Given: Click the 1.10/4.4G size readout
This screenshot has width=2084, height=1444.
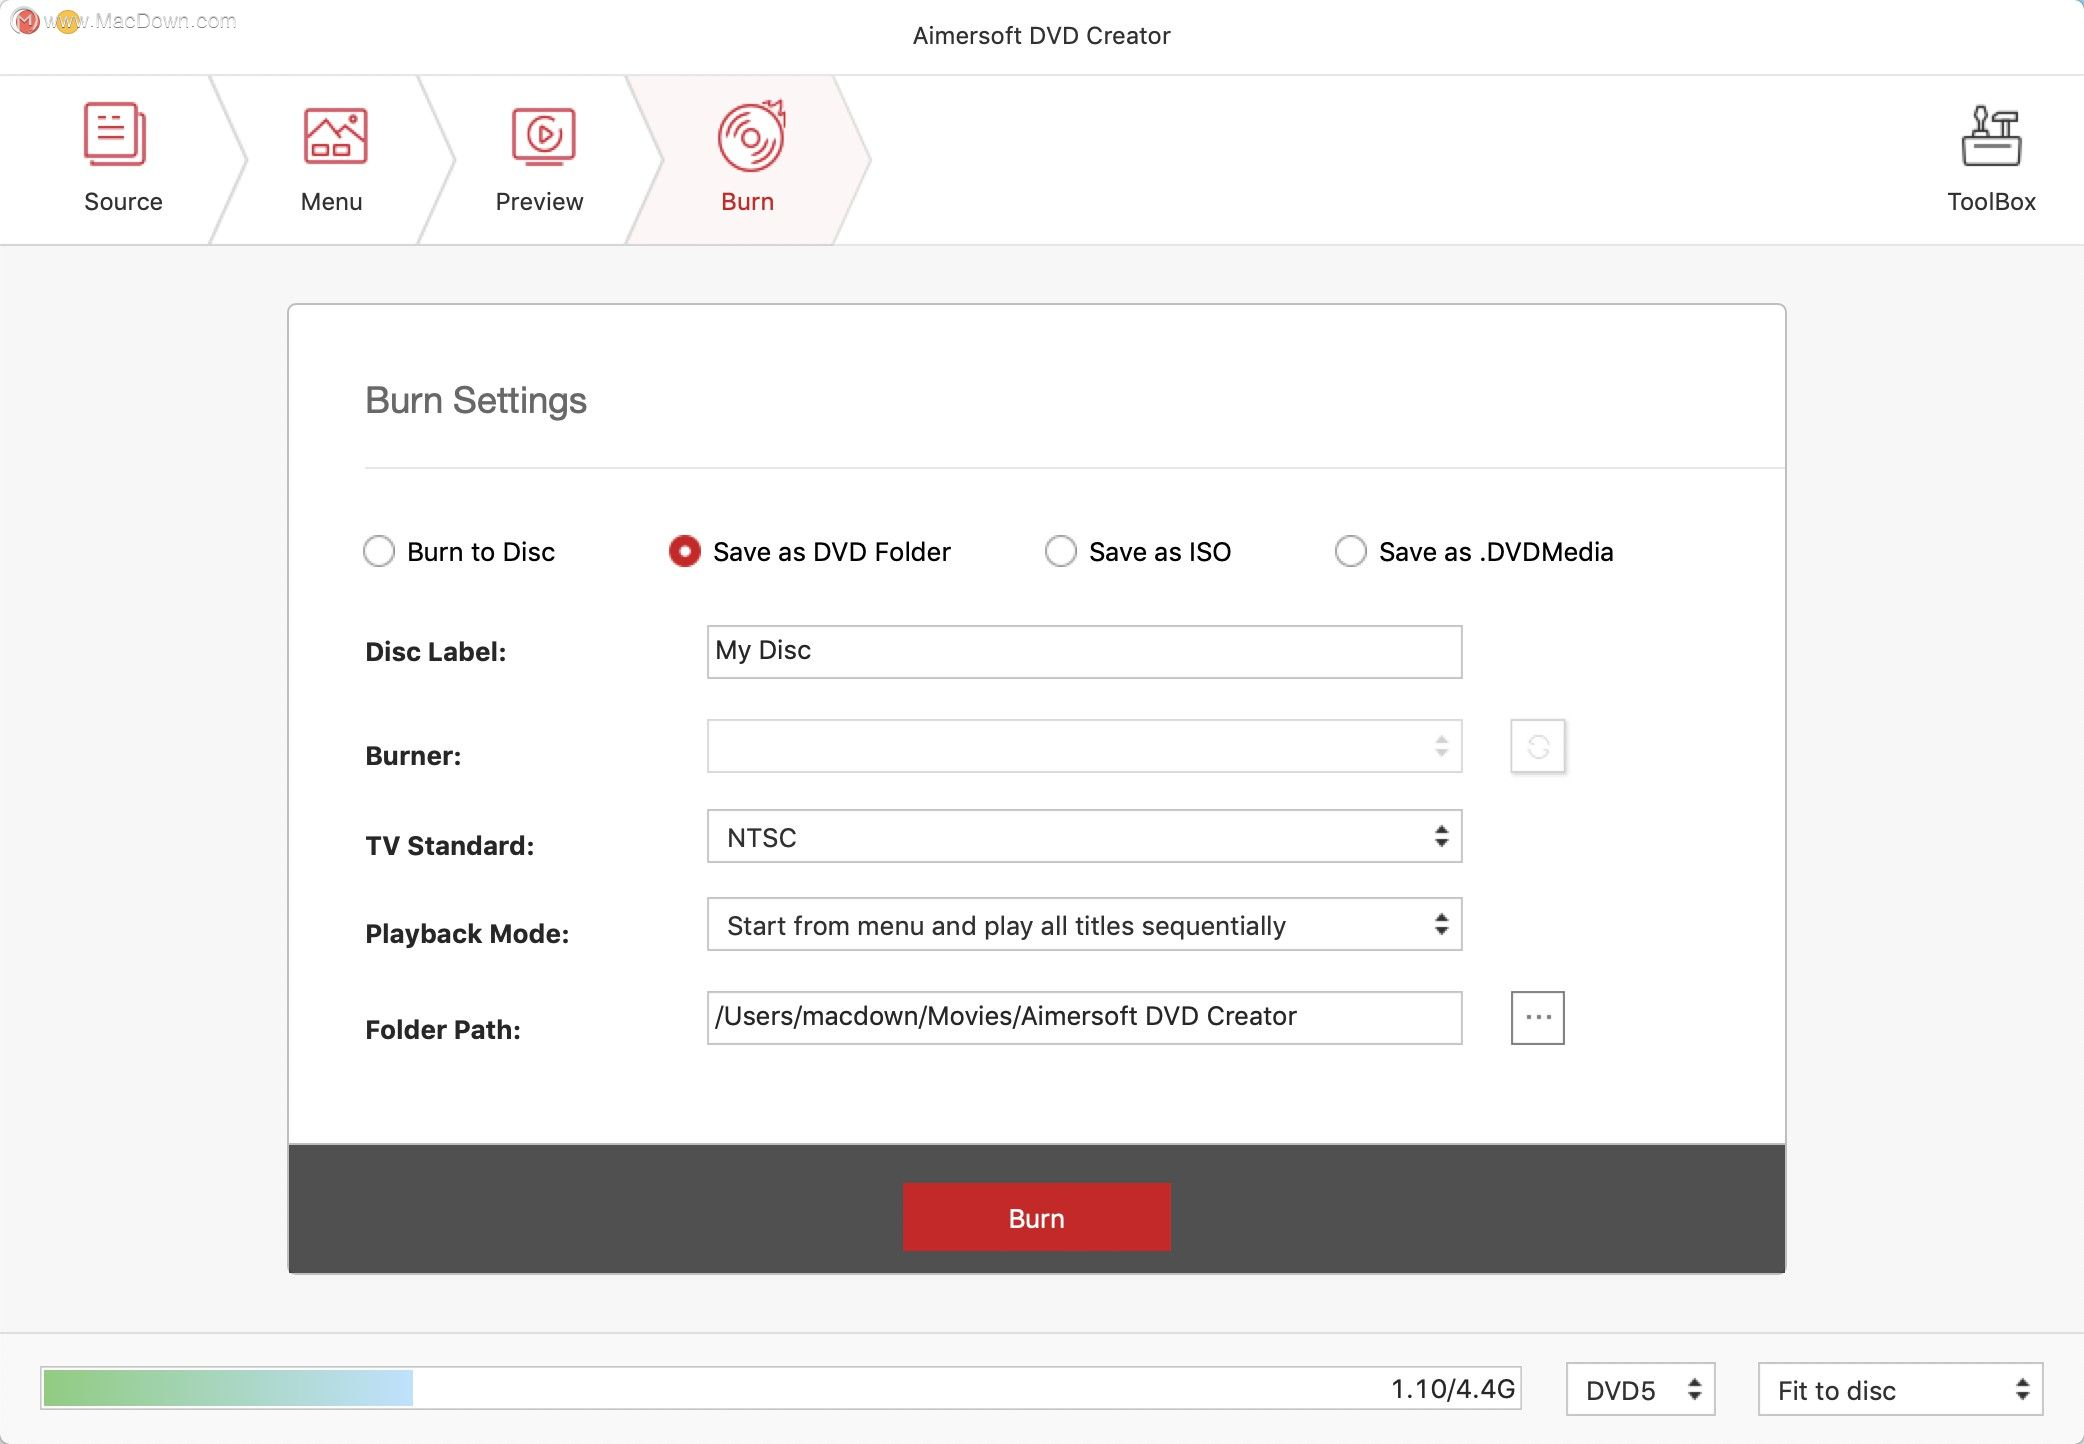Looking at the screenshot, I should [x=1453, y=1389].
